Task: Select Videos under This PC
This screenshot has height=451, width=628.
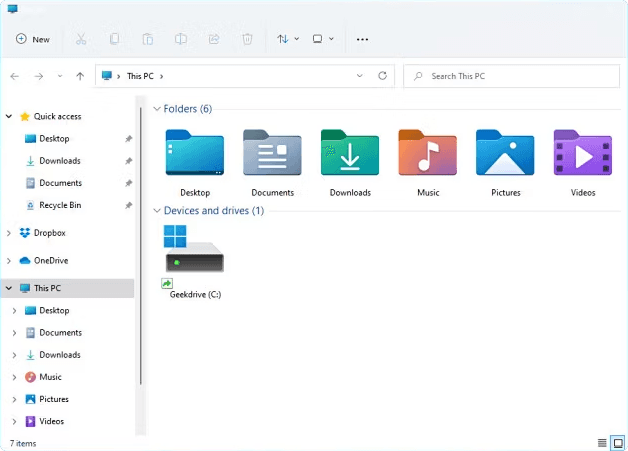Action: pyautogui.click(x=51, y=421)
